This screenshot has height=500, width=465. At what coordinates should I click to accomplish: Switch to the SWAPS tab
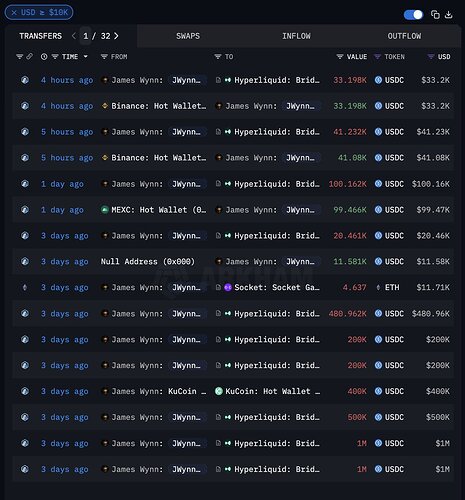188,36
